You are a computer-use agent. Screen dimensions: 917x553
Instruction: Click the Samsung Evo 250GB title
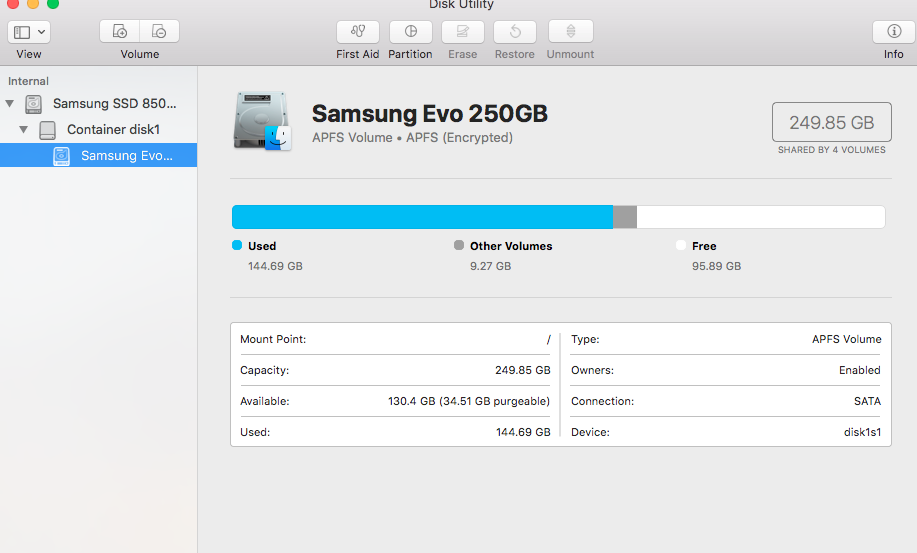[430, 113]
